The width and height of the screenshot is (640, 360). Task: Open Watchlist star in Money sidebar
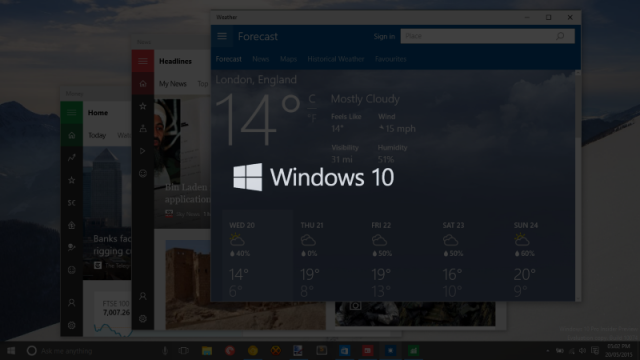[72, 180]
